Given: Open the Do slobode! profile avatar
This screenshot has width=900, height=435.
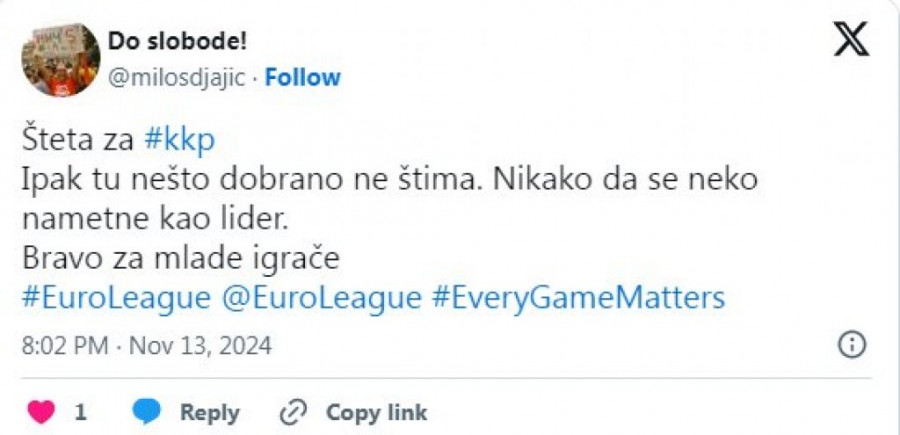Looking at the screenshot, I should (x=60, y=60).
